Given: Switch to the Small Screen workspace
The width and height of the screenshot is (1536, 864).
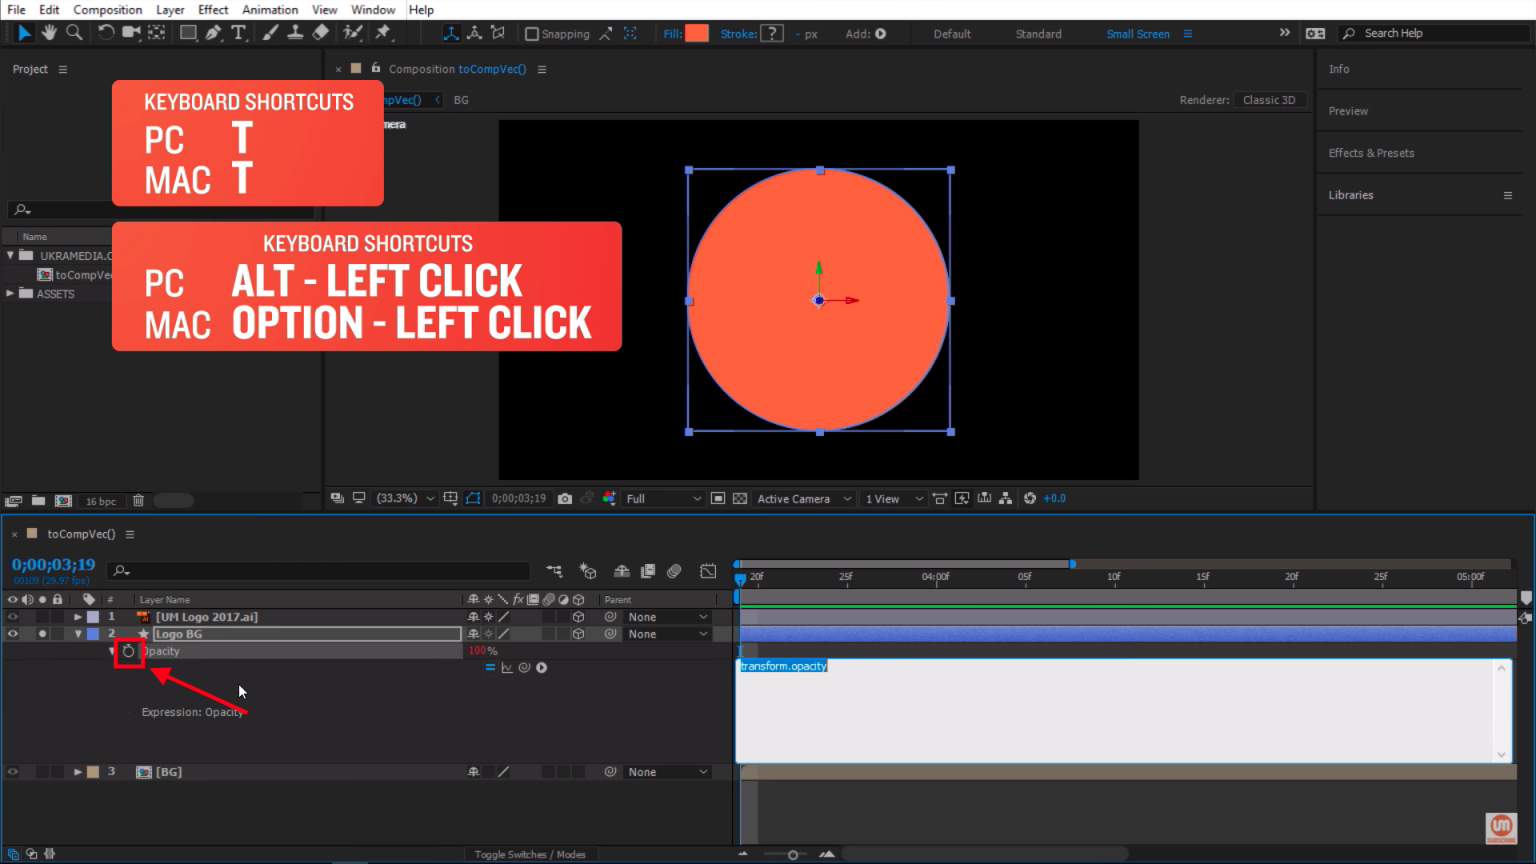Looking at the screenshot, I should tap(1137, 34).
